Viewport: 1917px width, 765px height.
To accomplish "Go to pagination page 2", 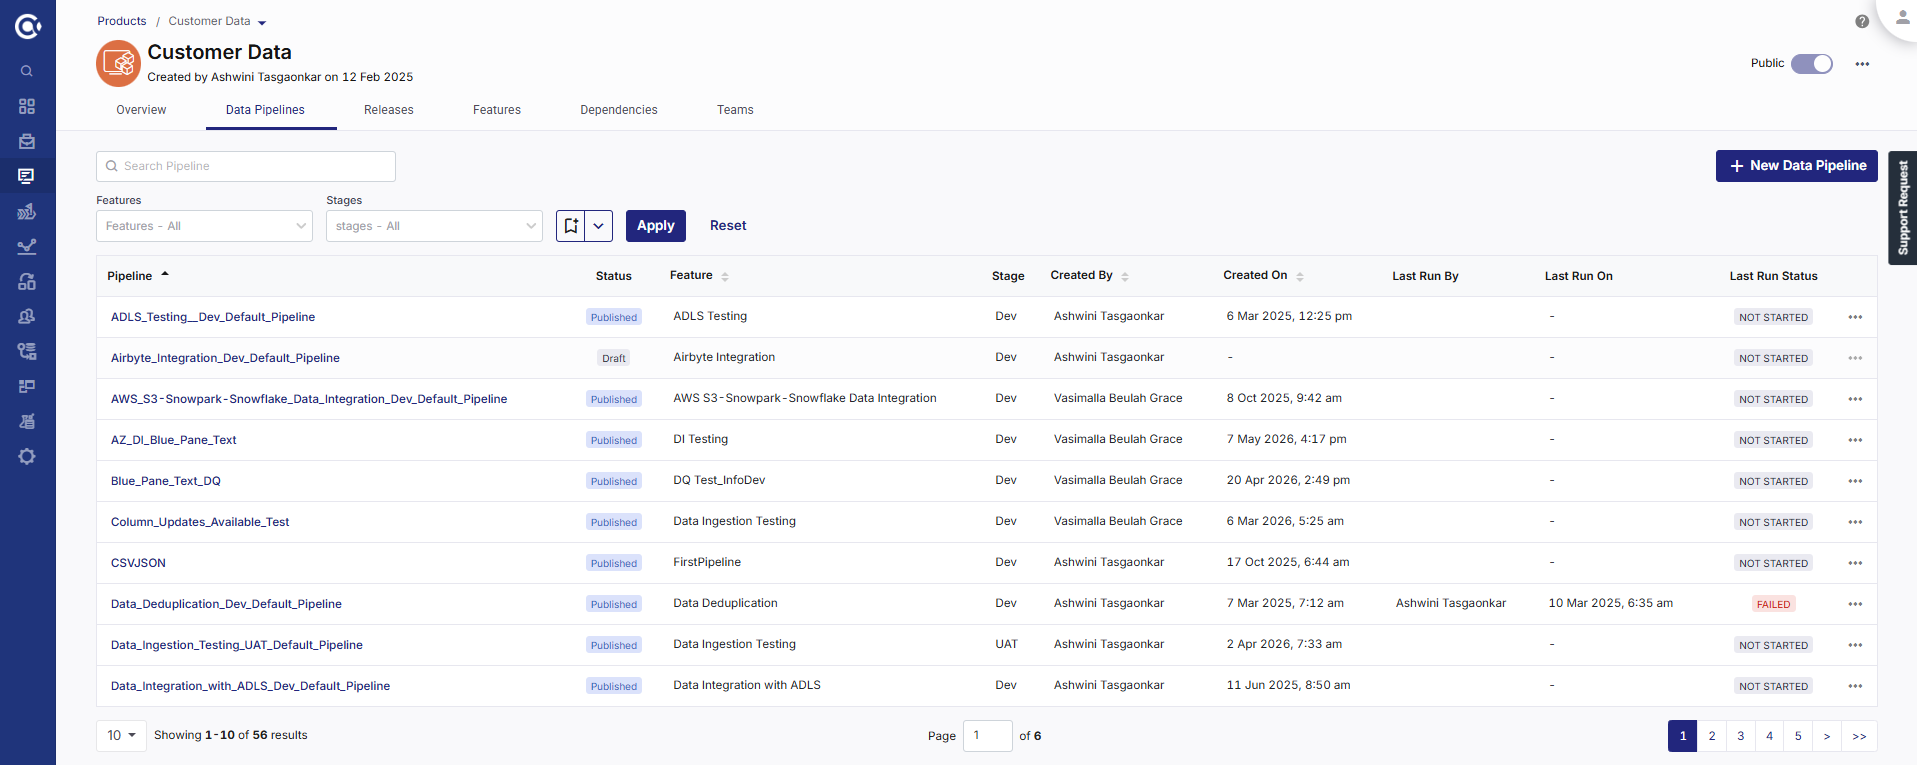I will (x=1712, y=736).
